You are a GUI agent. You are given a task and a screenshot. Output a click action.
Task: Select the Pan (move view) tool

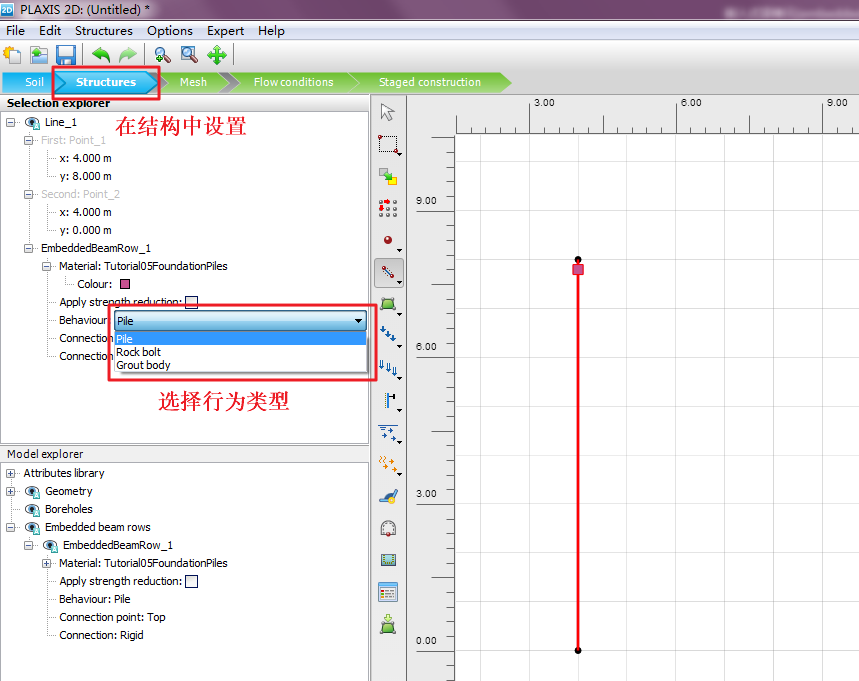[217, 55]
